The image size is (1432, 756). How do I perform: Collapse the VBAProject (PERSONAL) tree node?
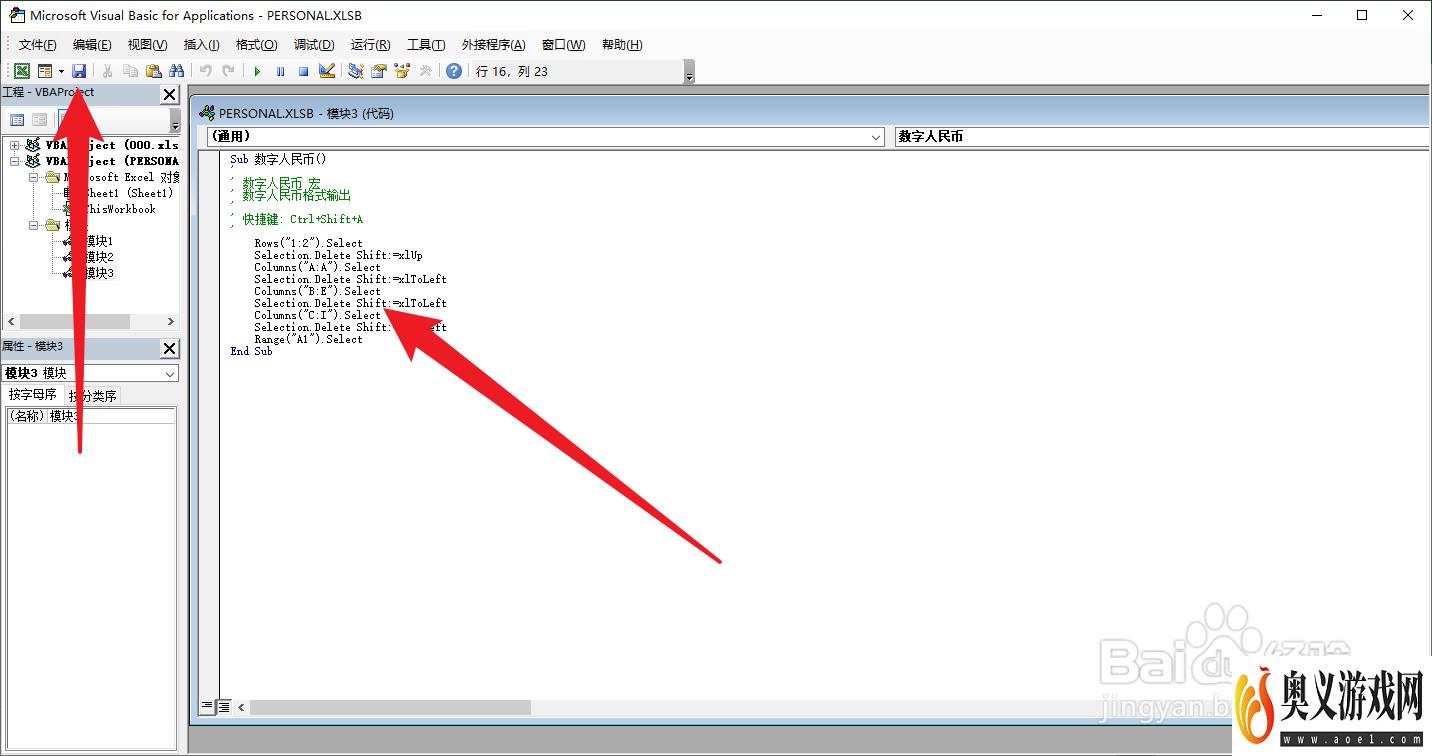15,161
